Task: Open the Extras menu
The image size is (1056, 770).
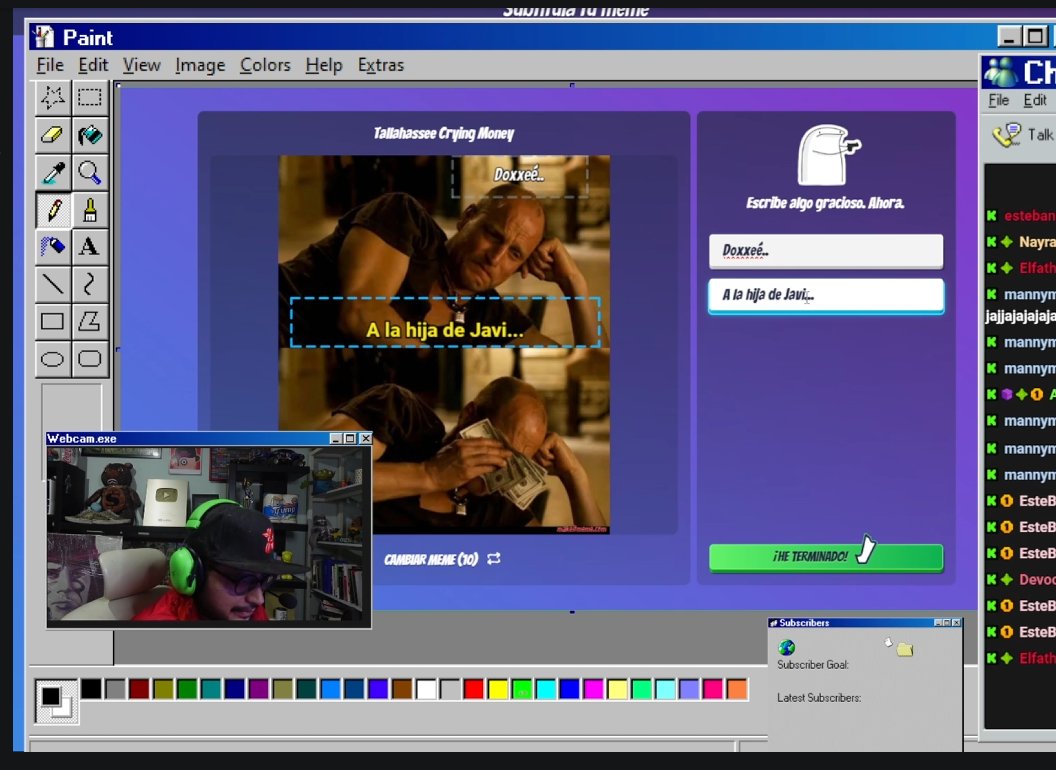Action: [381, 65]
